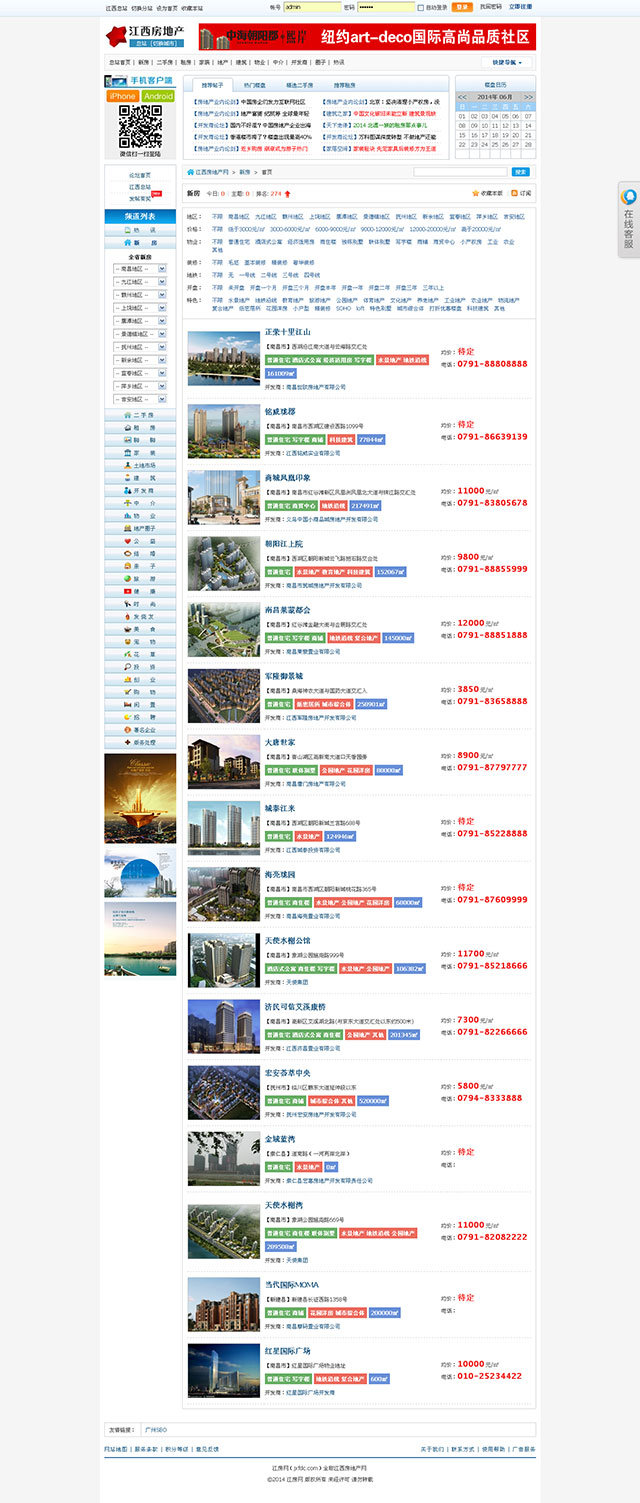Click the 公益 heart icon in sidebar
This screenshot has height=1503, width=640.
127,540
